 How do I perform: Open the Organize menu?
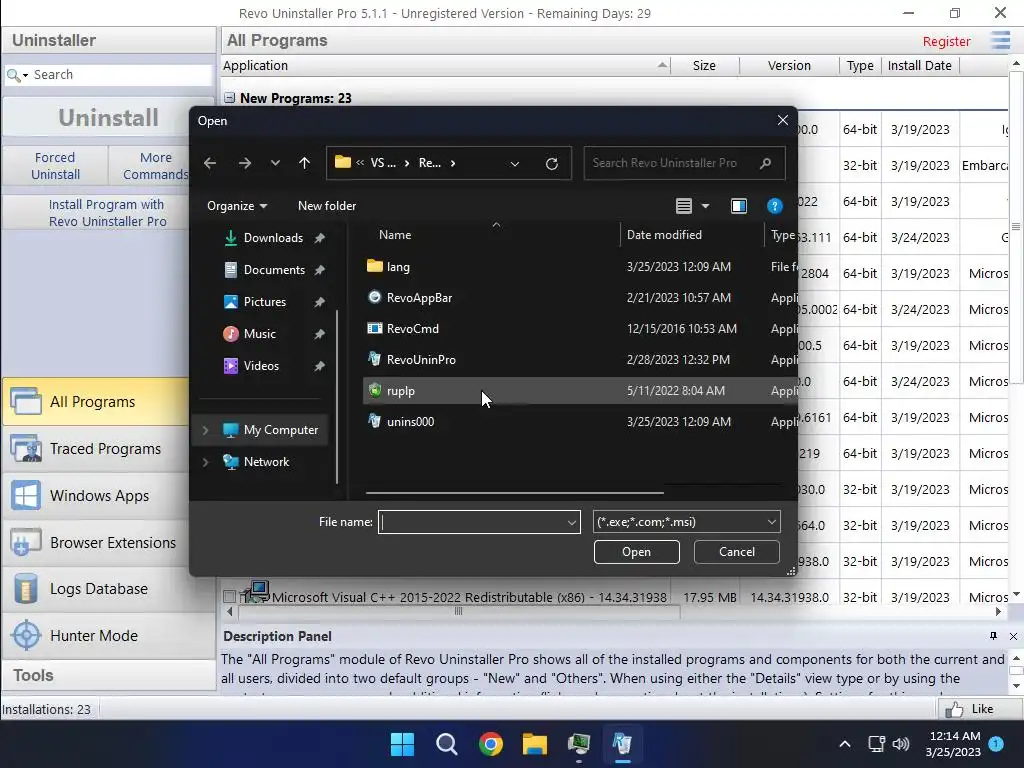pyautogui.click(x=237, y=206)
